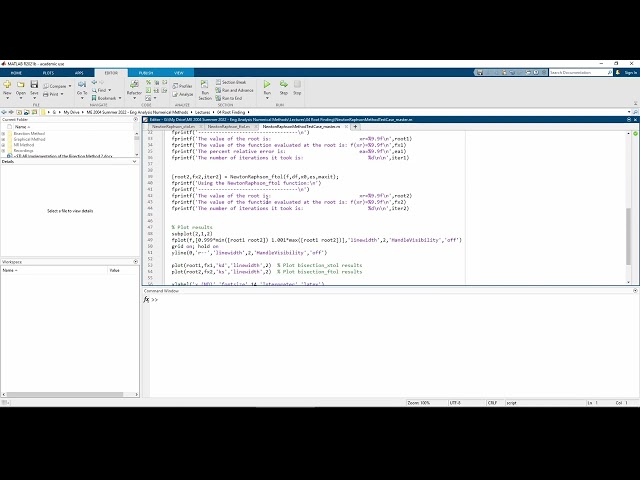Click the Value column header in Workspace
Screen dimensions: 640x480
click(123, 270)
